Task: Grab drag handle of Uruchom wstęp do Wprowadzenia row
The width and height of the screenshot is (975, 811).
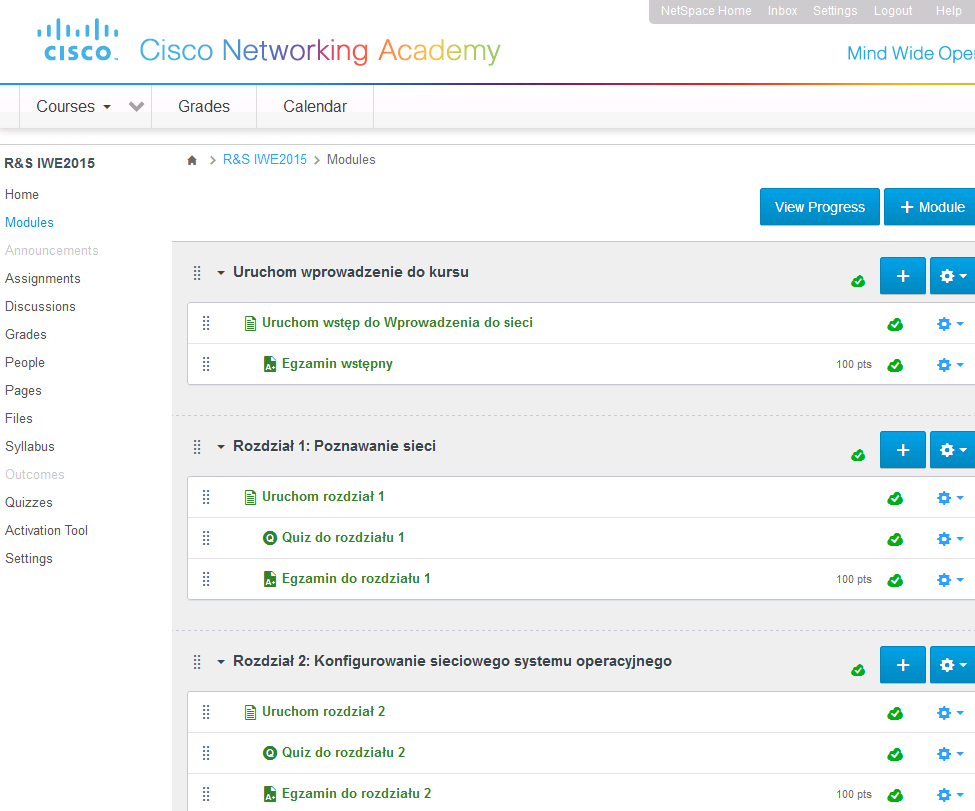Action: (206, 323)
